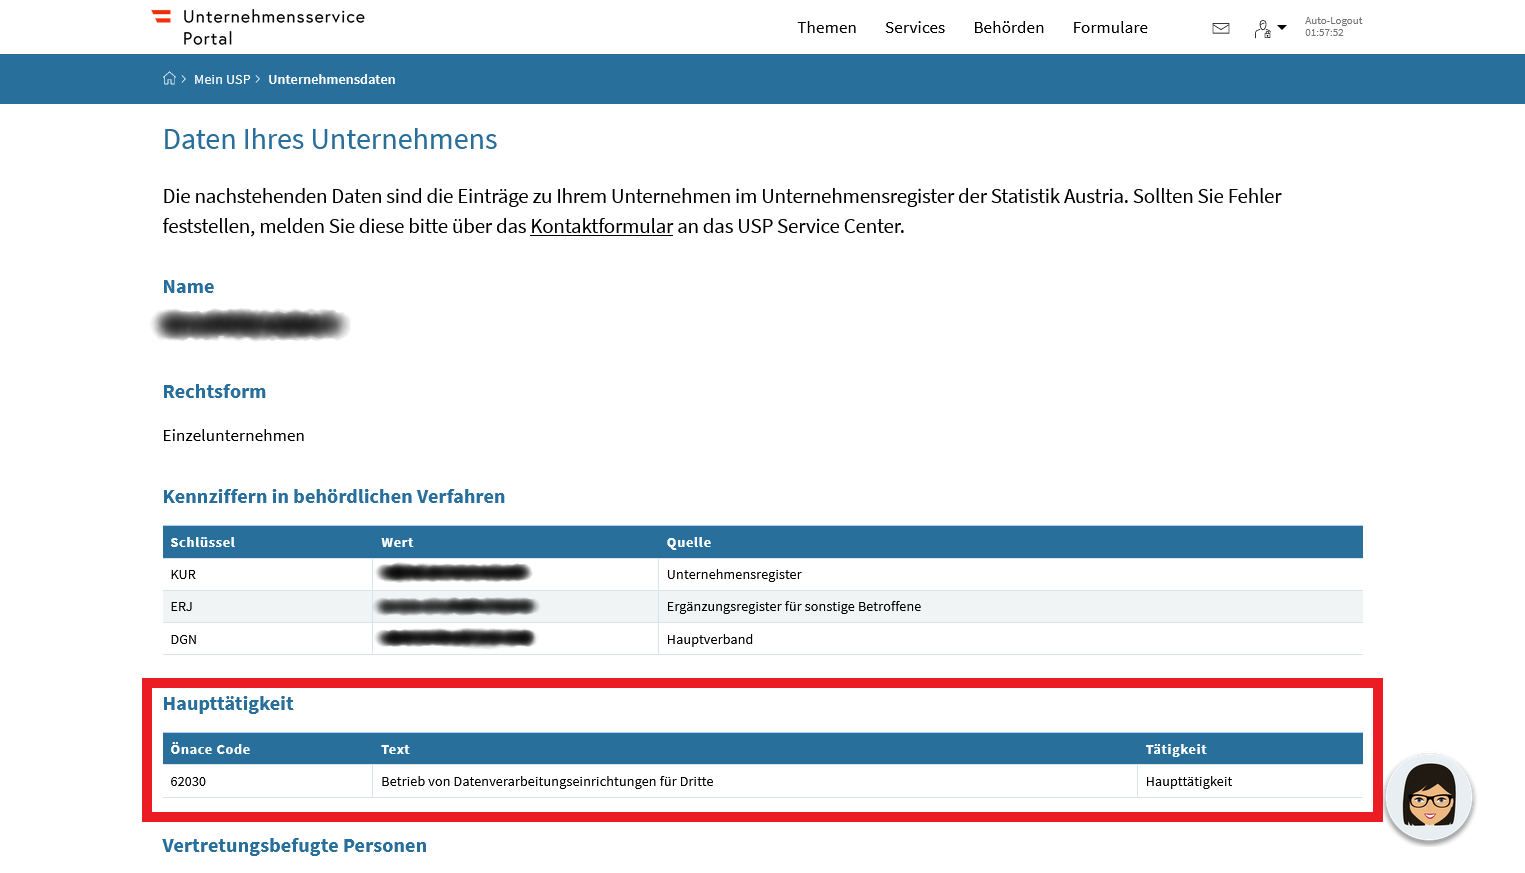Click the Schlüssel column header
The image size is (1525, 873).
[203, 542]
